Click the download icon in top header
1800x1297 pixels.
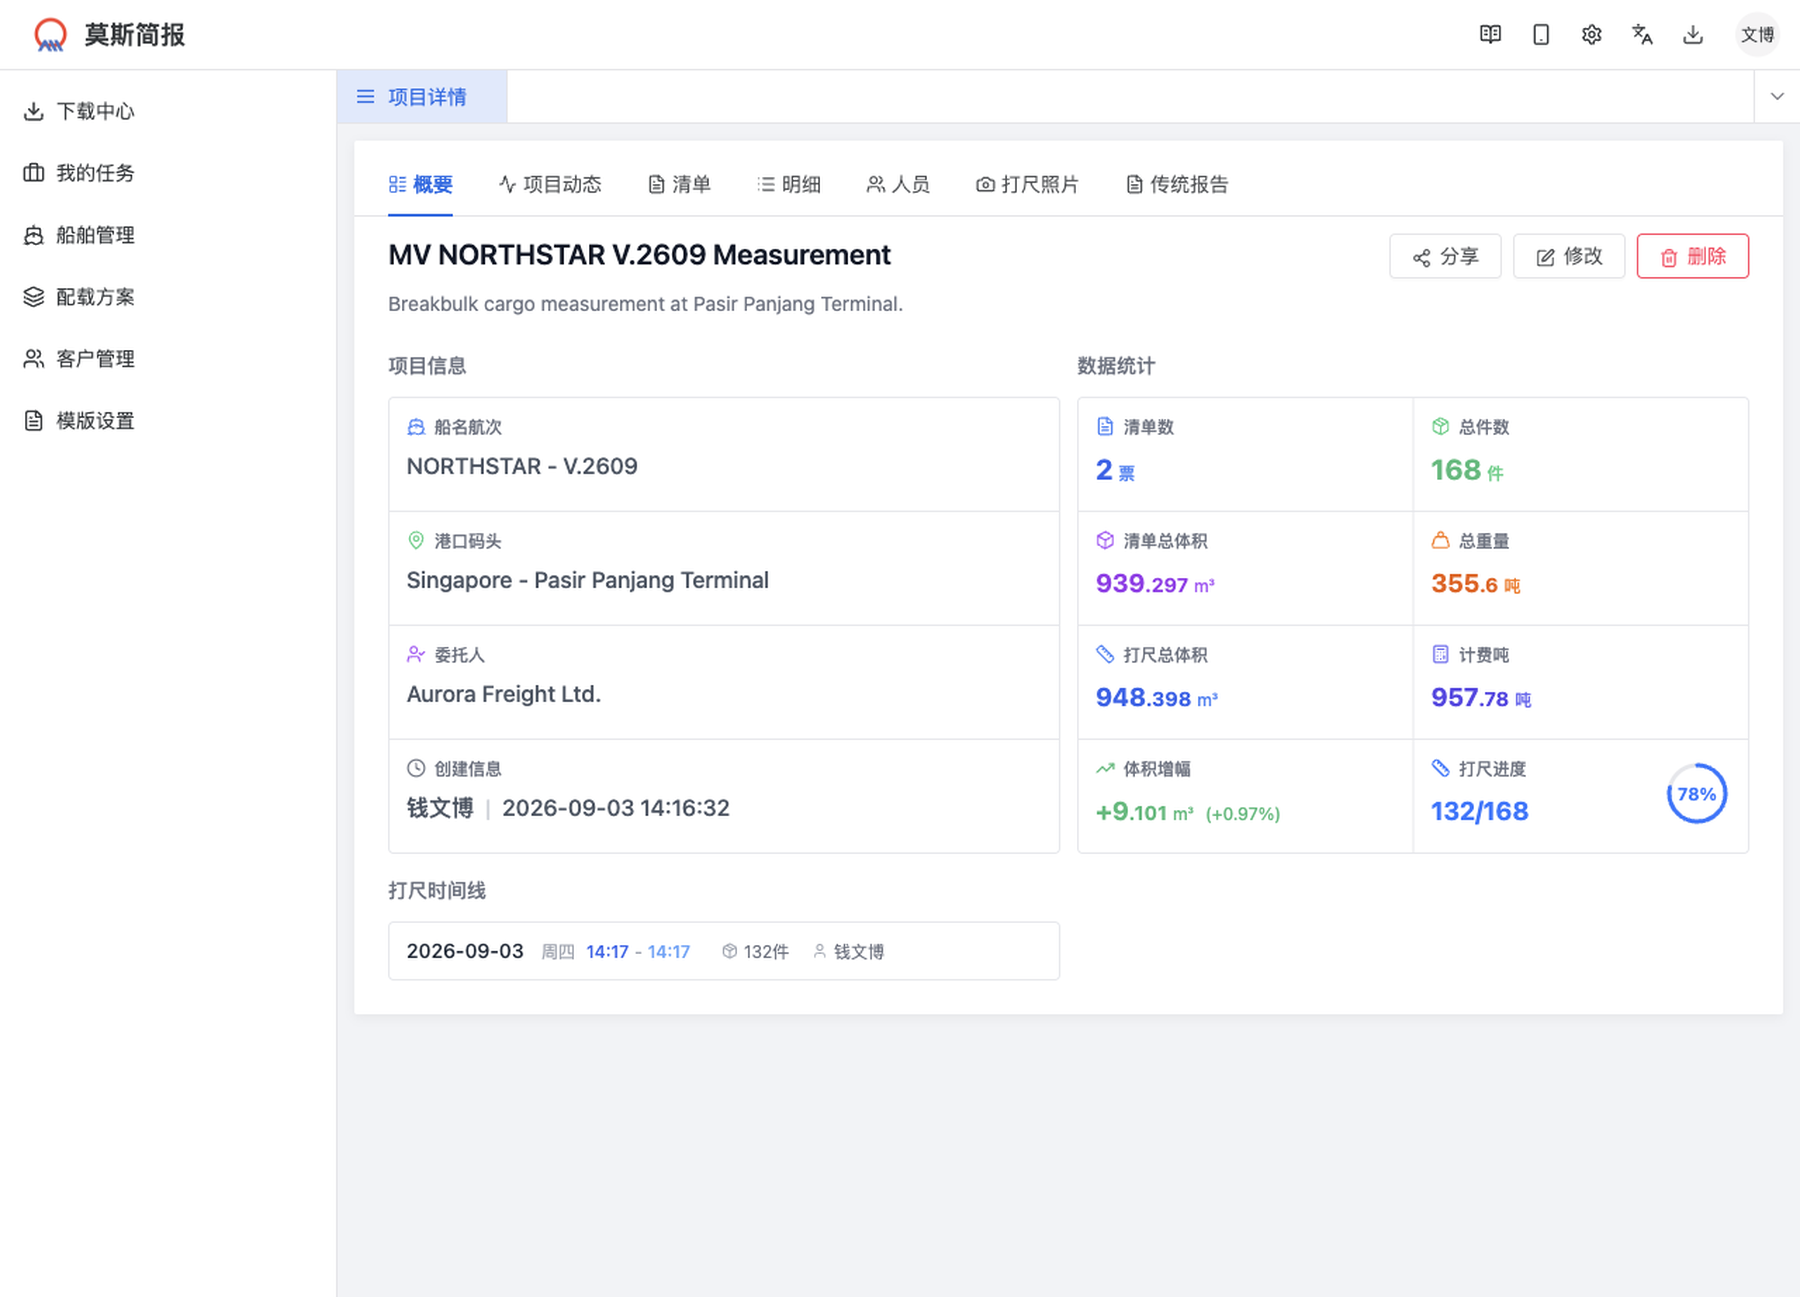pyautogui.click(x=1693, y=35)
